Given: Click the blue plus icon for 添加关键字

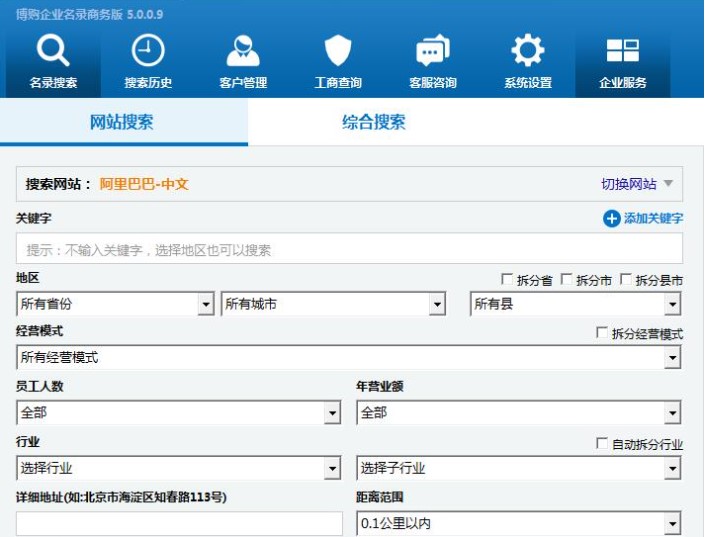Looking at the screenshot, I should click(611, 219).
